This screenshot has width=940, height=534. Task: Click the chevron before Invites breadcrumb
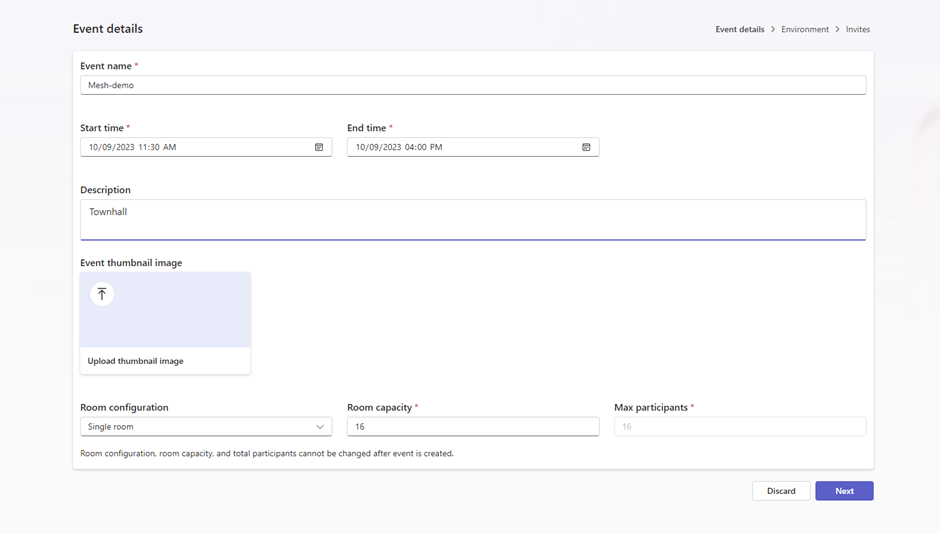[x=837, y=30]
